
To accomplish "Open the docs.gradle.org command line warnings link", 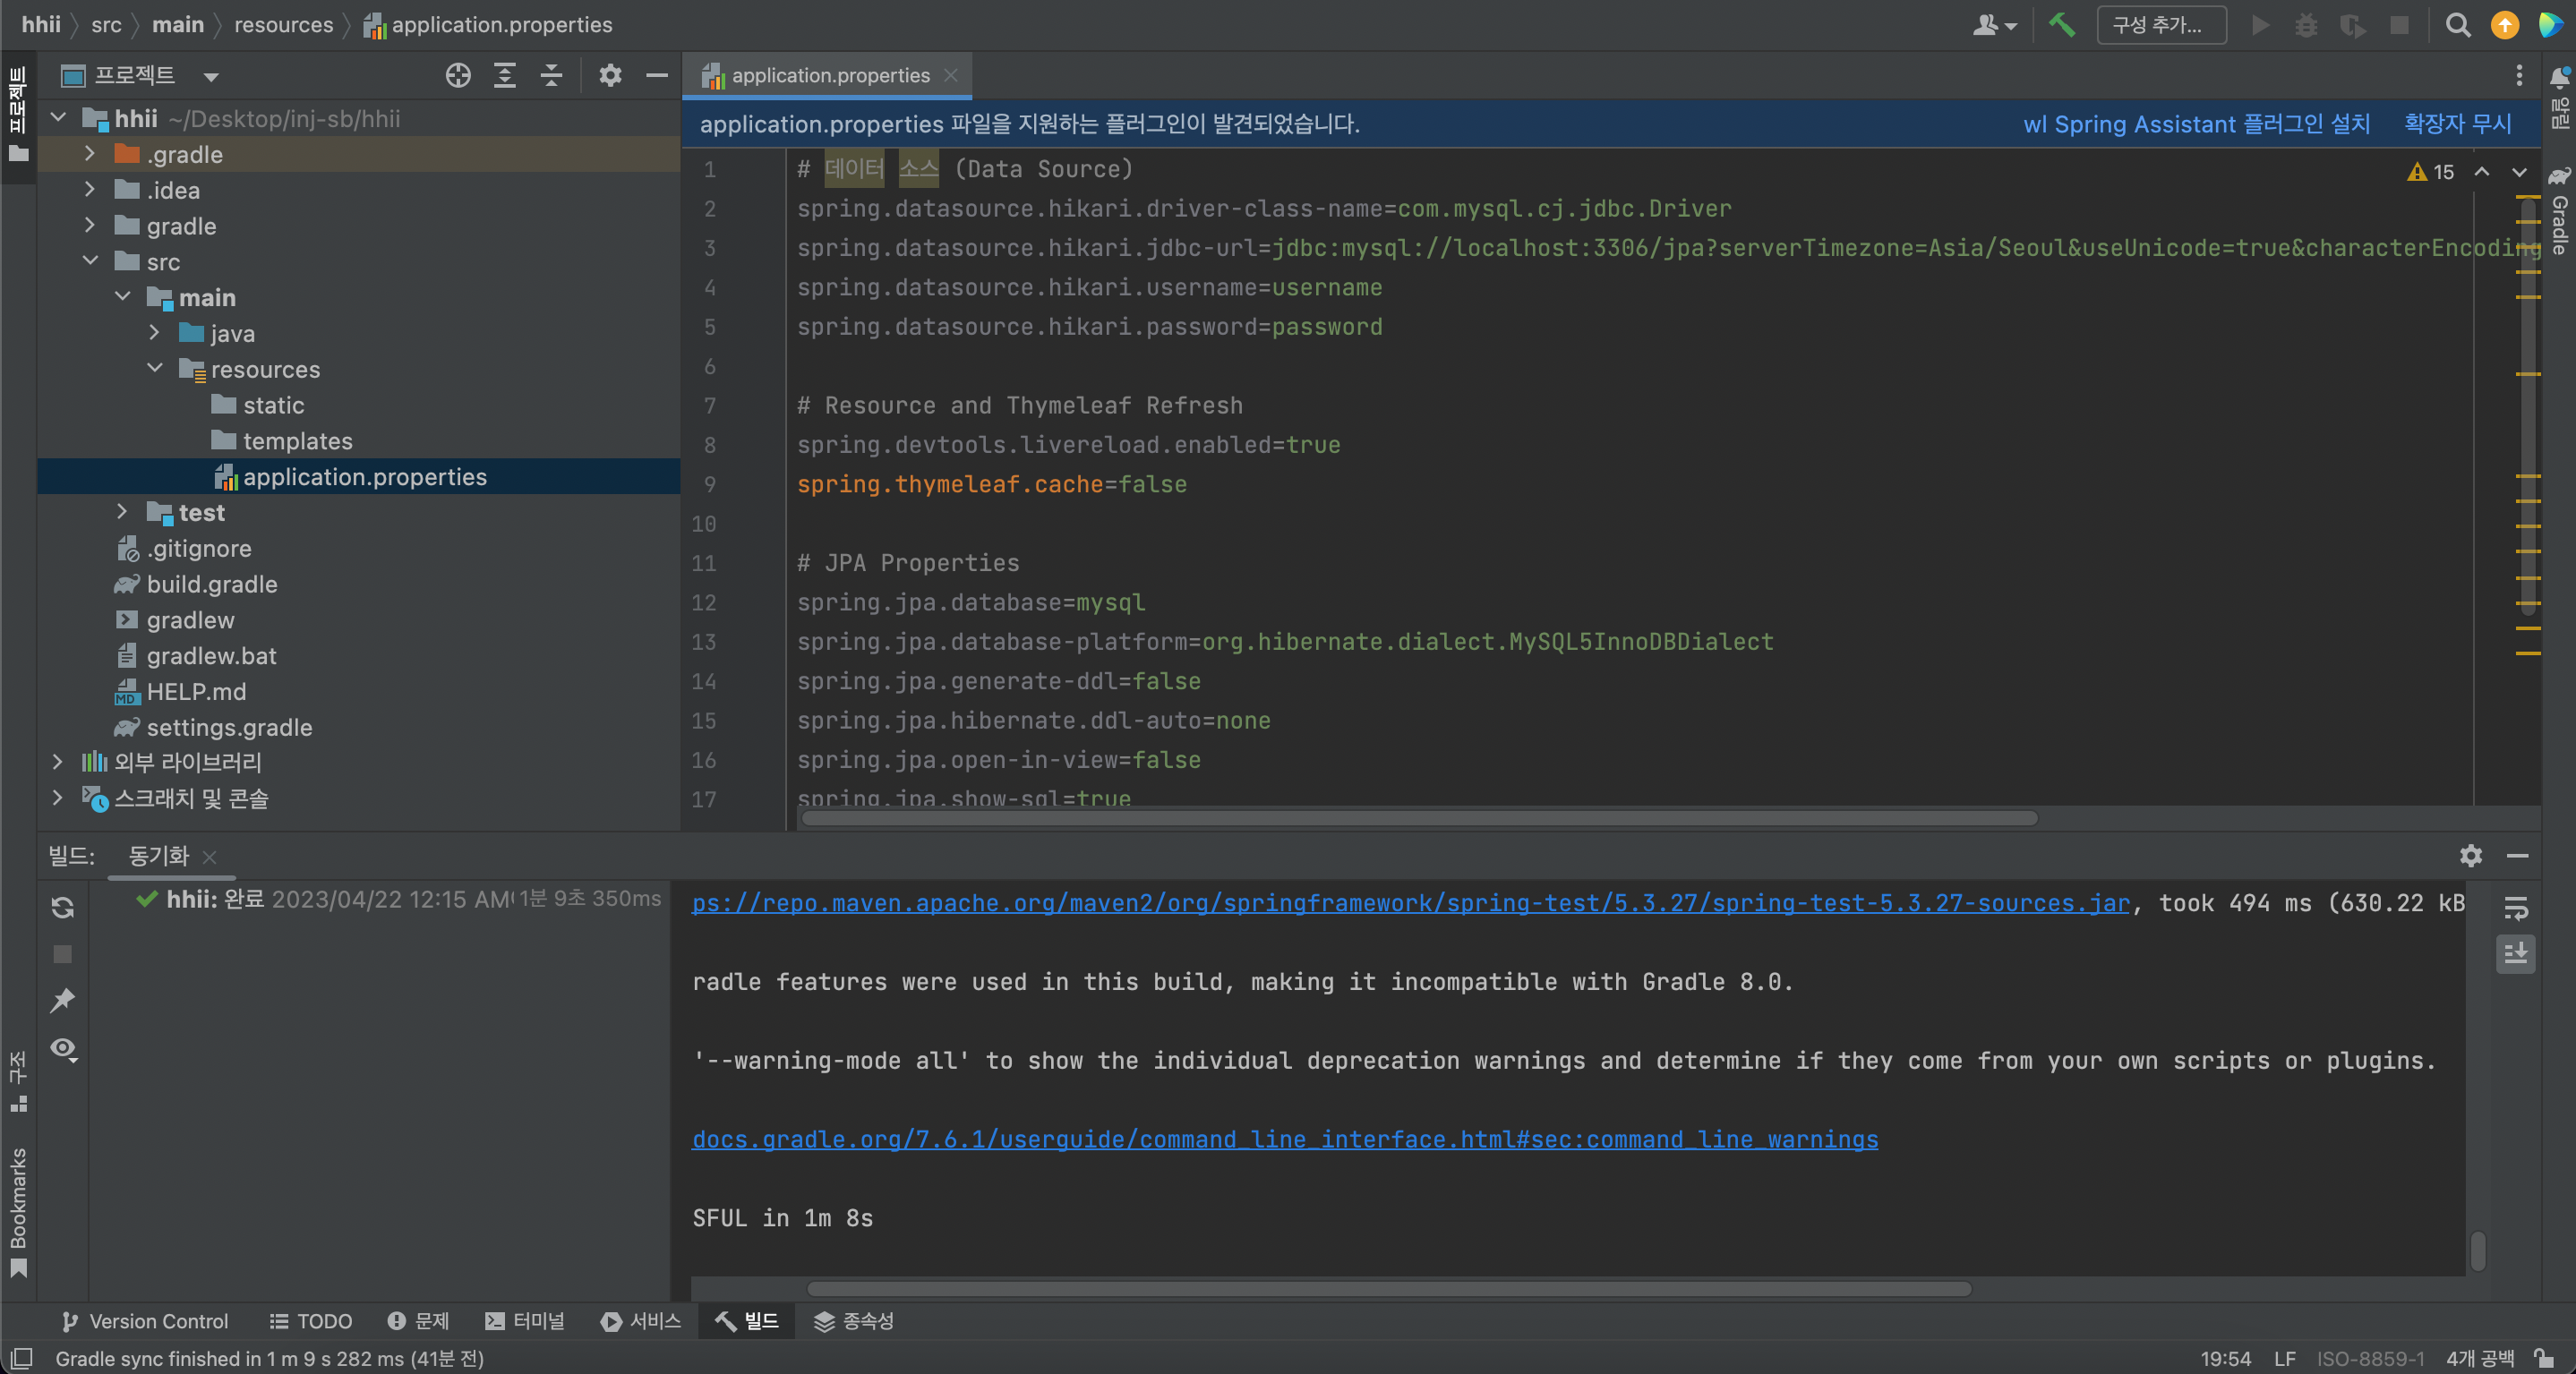I will tap(1284, 1140).
